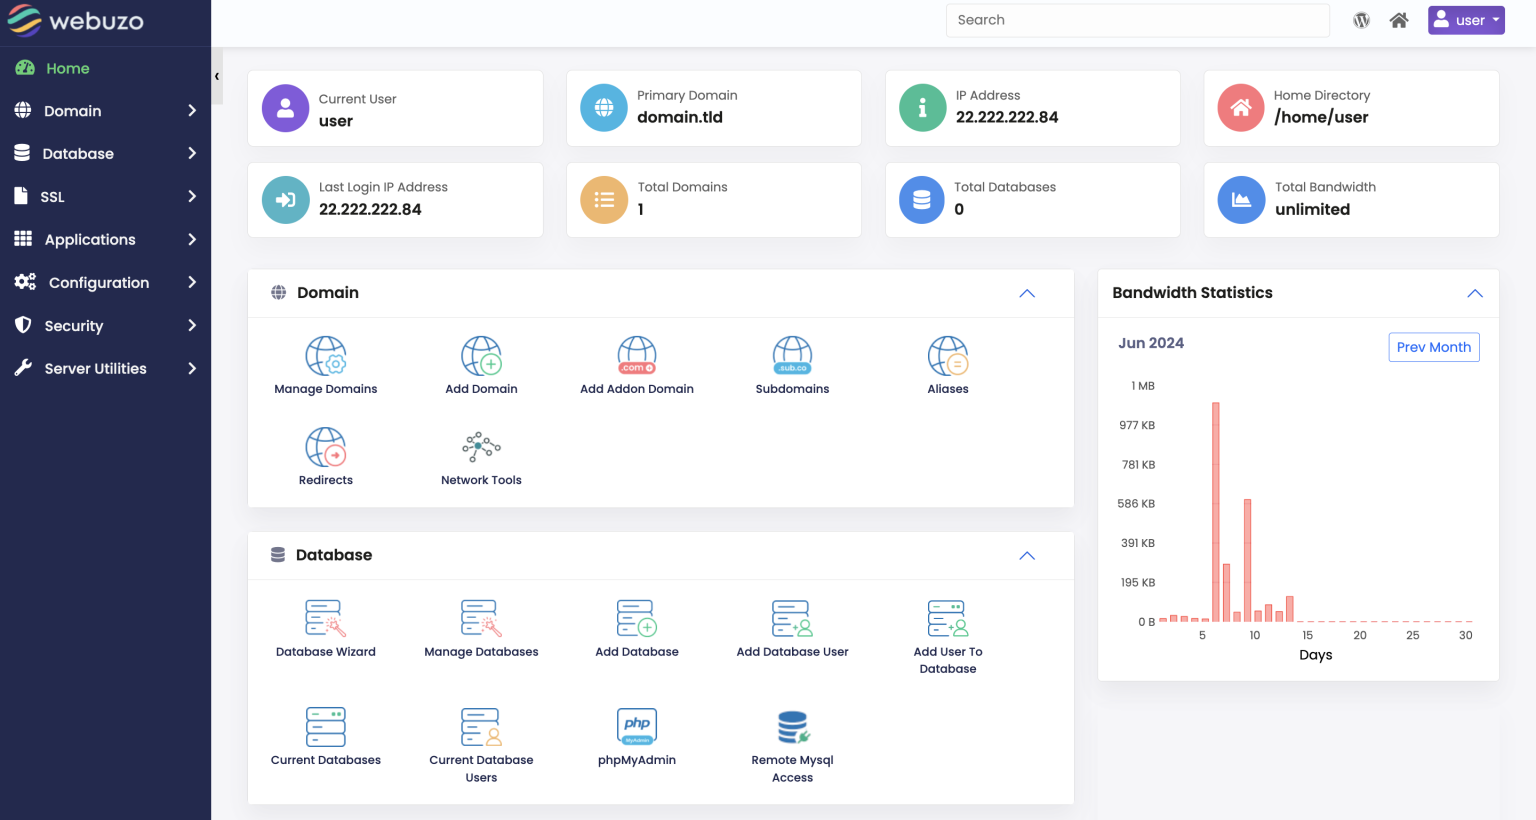This screenshot has height=820, width=1536.
Task: Open Remote Mysql Access
Action: (x=792, y=737)
